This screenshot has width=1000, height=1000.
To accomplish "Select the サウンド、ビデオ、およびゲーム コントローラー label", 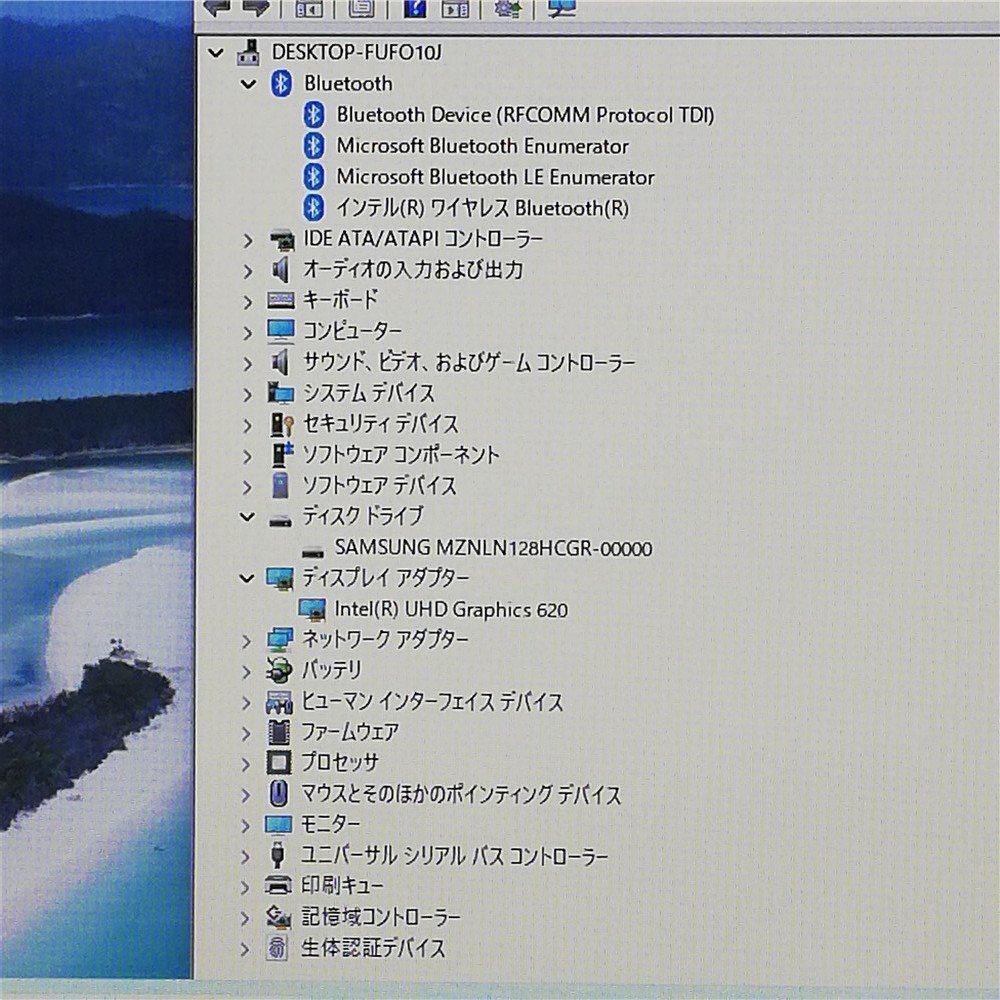I will 469,362.
